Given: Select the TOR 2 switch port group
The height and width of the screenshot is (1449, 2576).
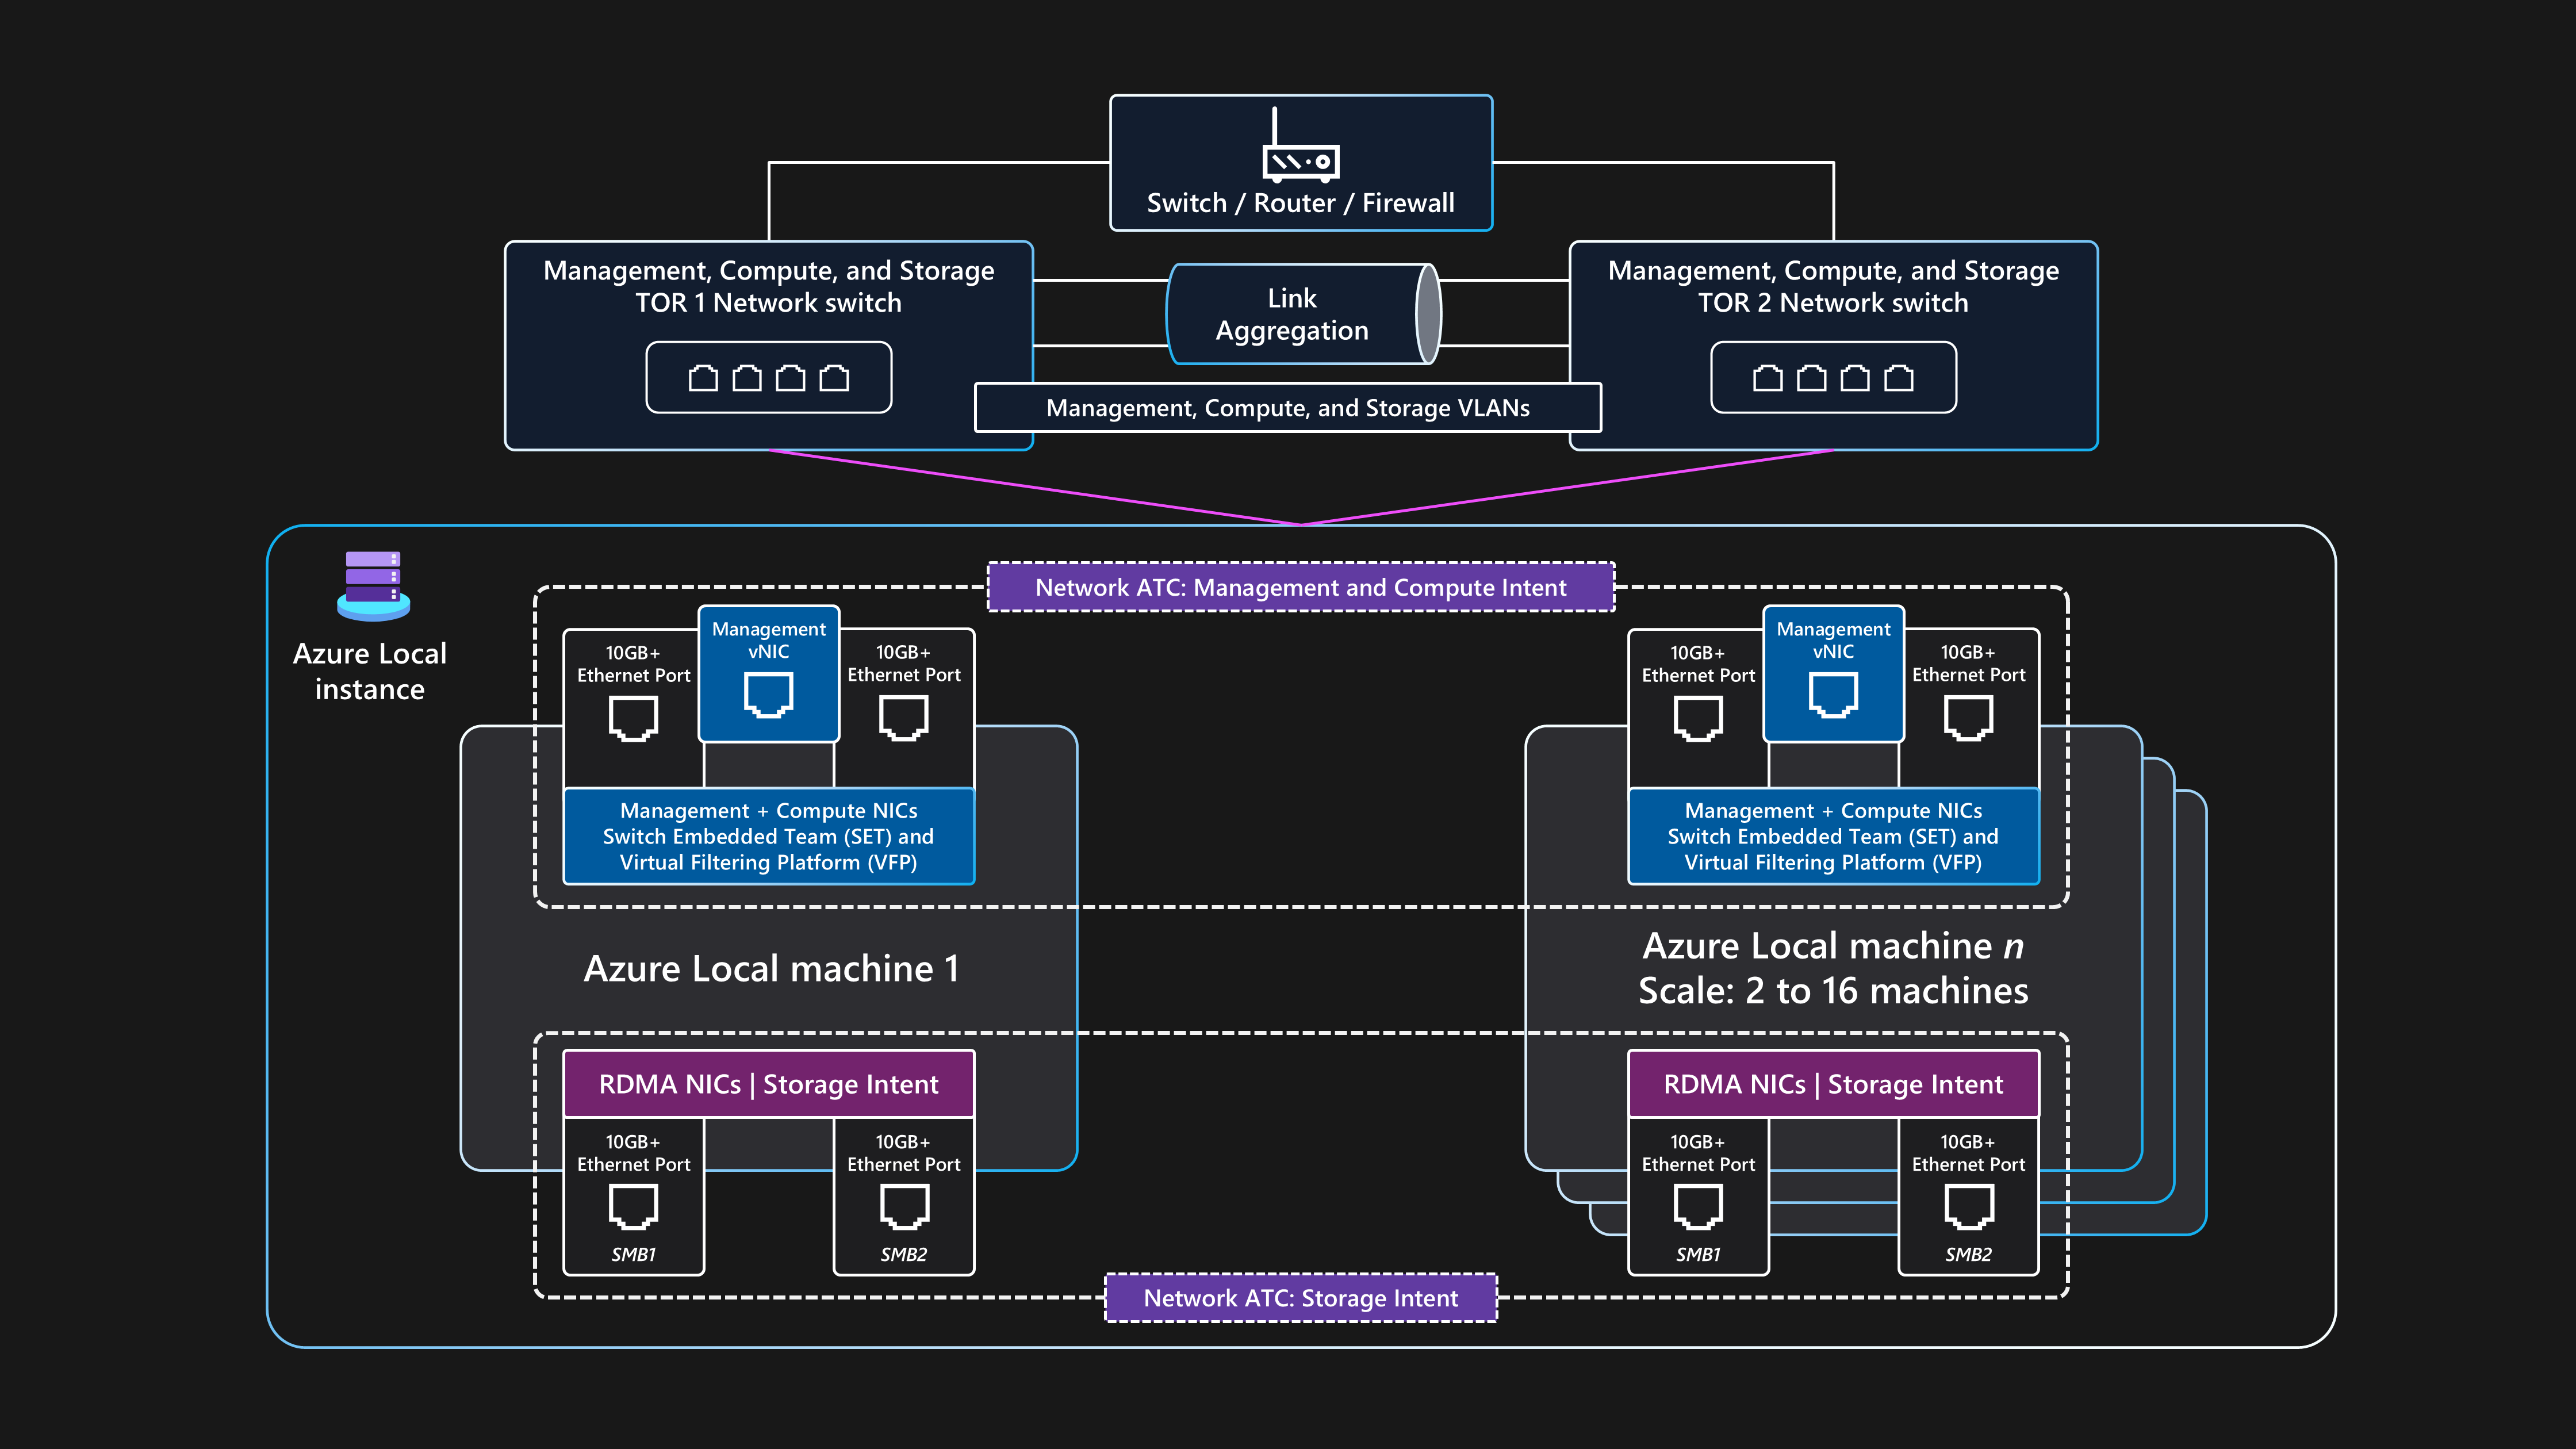Looking at the screenshot, I should click(x=1833, y=377).
